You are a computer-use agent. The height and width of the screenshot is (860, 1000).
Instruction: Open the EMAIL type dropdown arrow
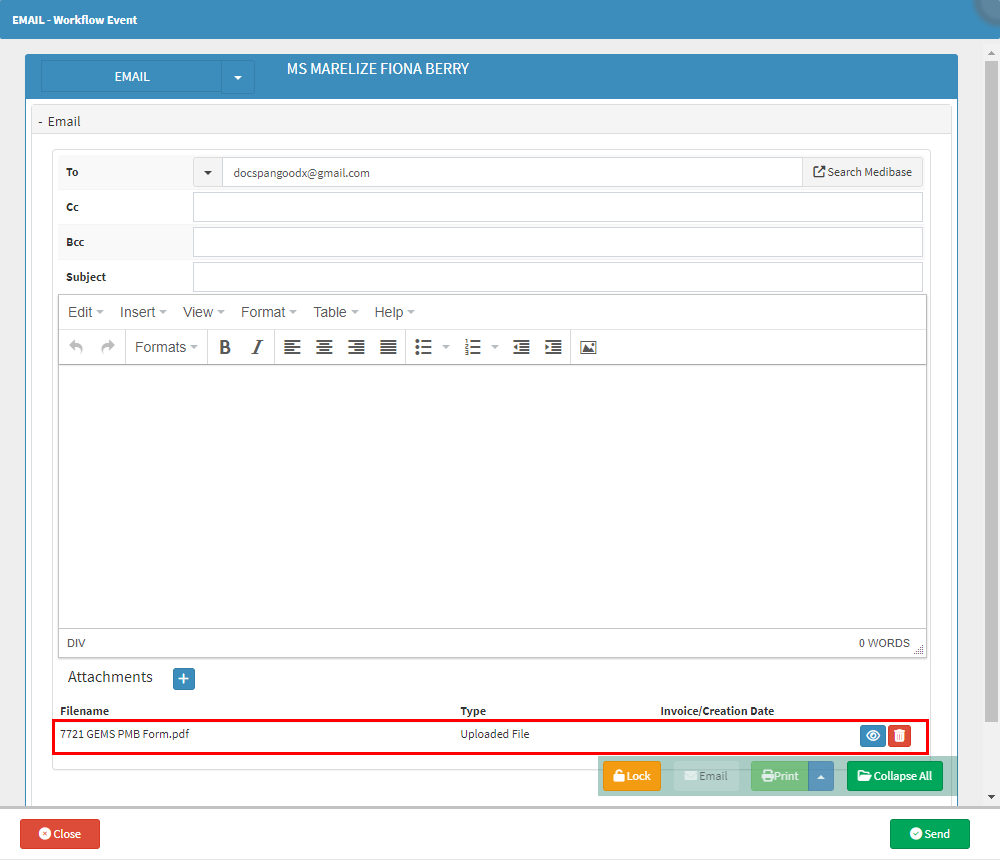[x=238, y=77]
